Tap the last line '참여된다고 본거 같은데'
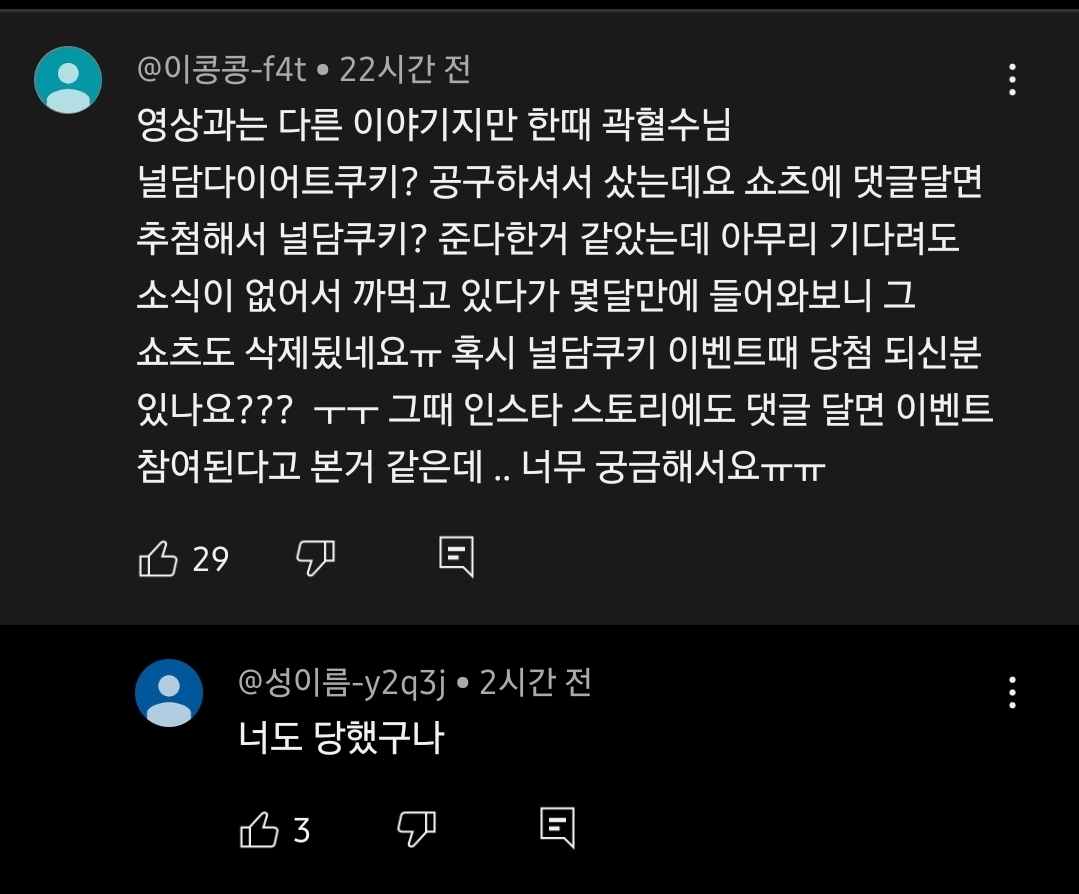 pos(310,467)
